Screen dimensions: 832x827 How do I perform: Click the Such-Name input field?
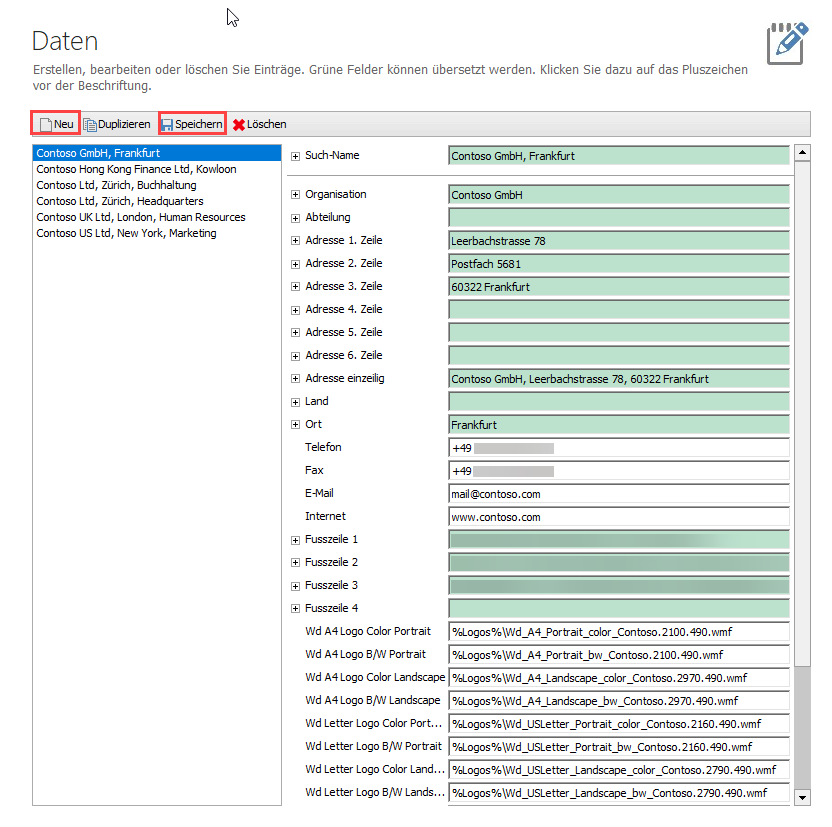619,156
